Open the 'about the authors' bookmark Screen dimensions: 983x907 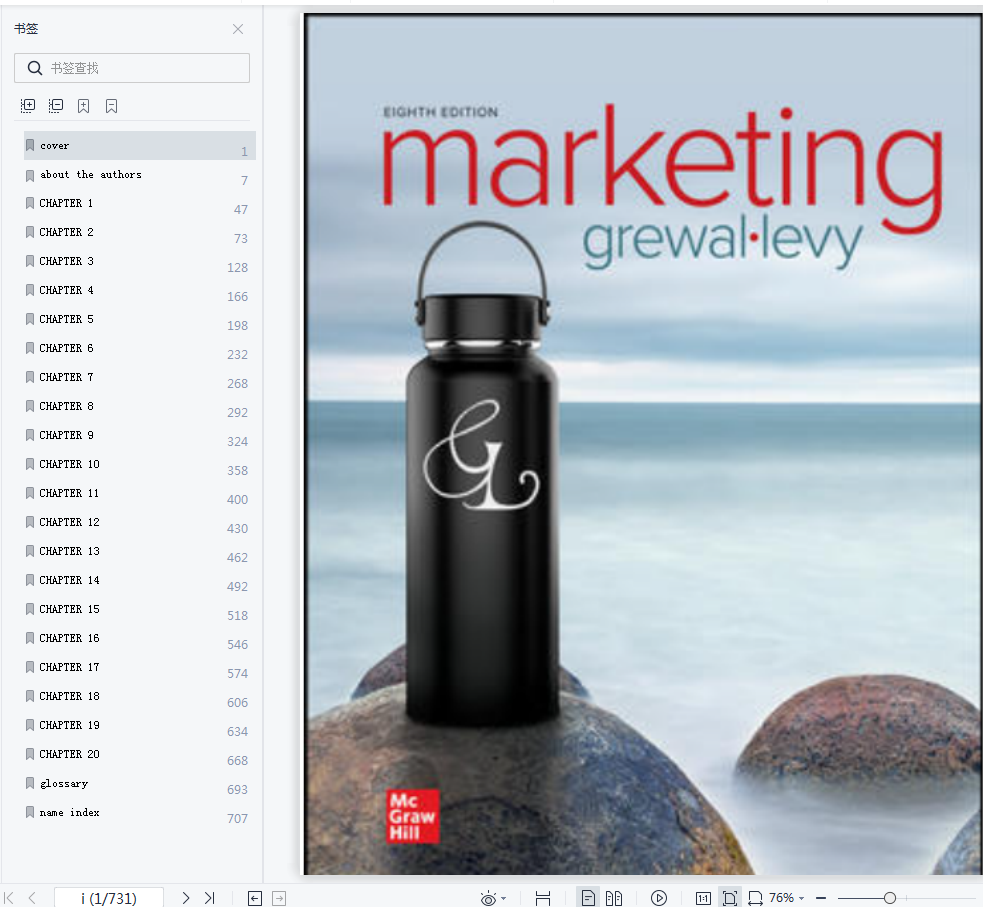click(x=140, y=175)
